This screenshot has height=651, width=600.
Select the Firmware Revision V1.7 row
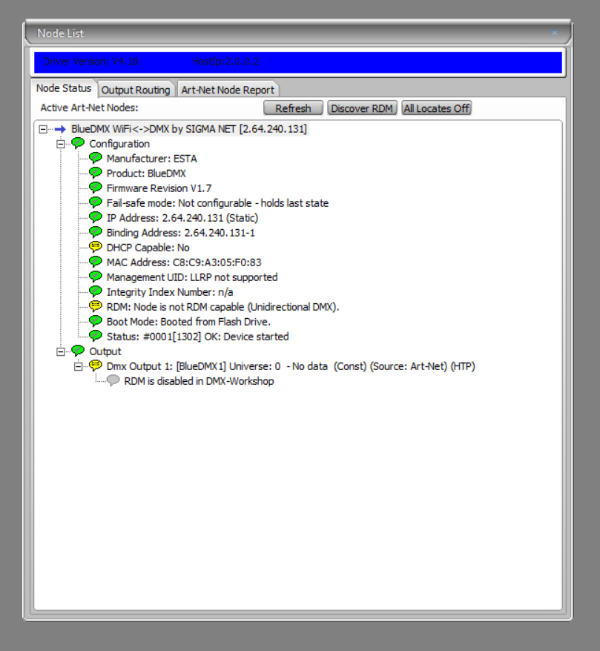159,188
